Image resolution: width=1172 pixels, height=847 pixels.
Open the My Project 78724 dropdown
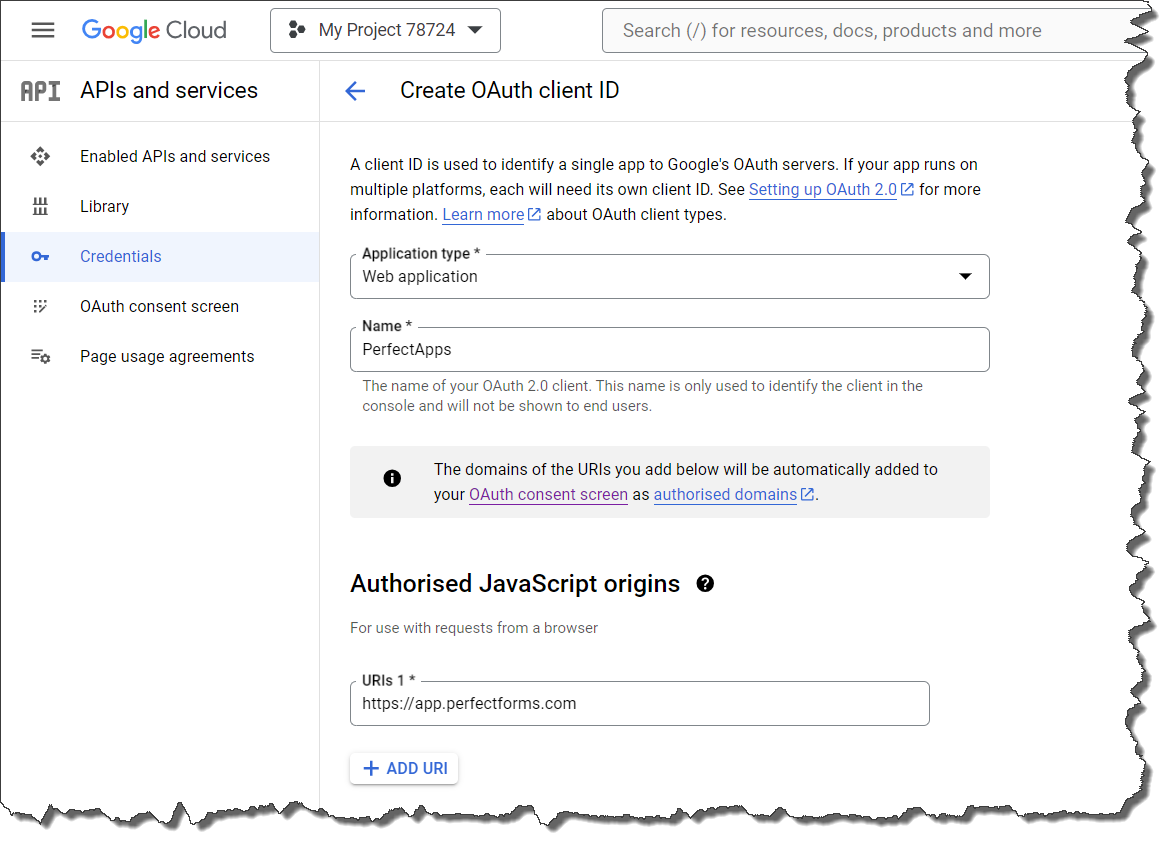(385, 31)
